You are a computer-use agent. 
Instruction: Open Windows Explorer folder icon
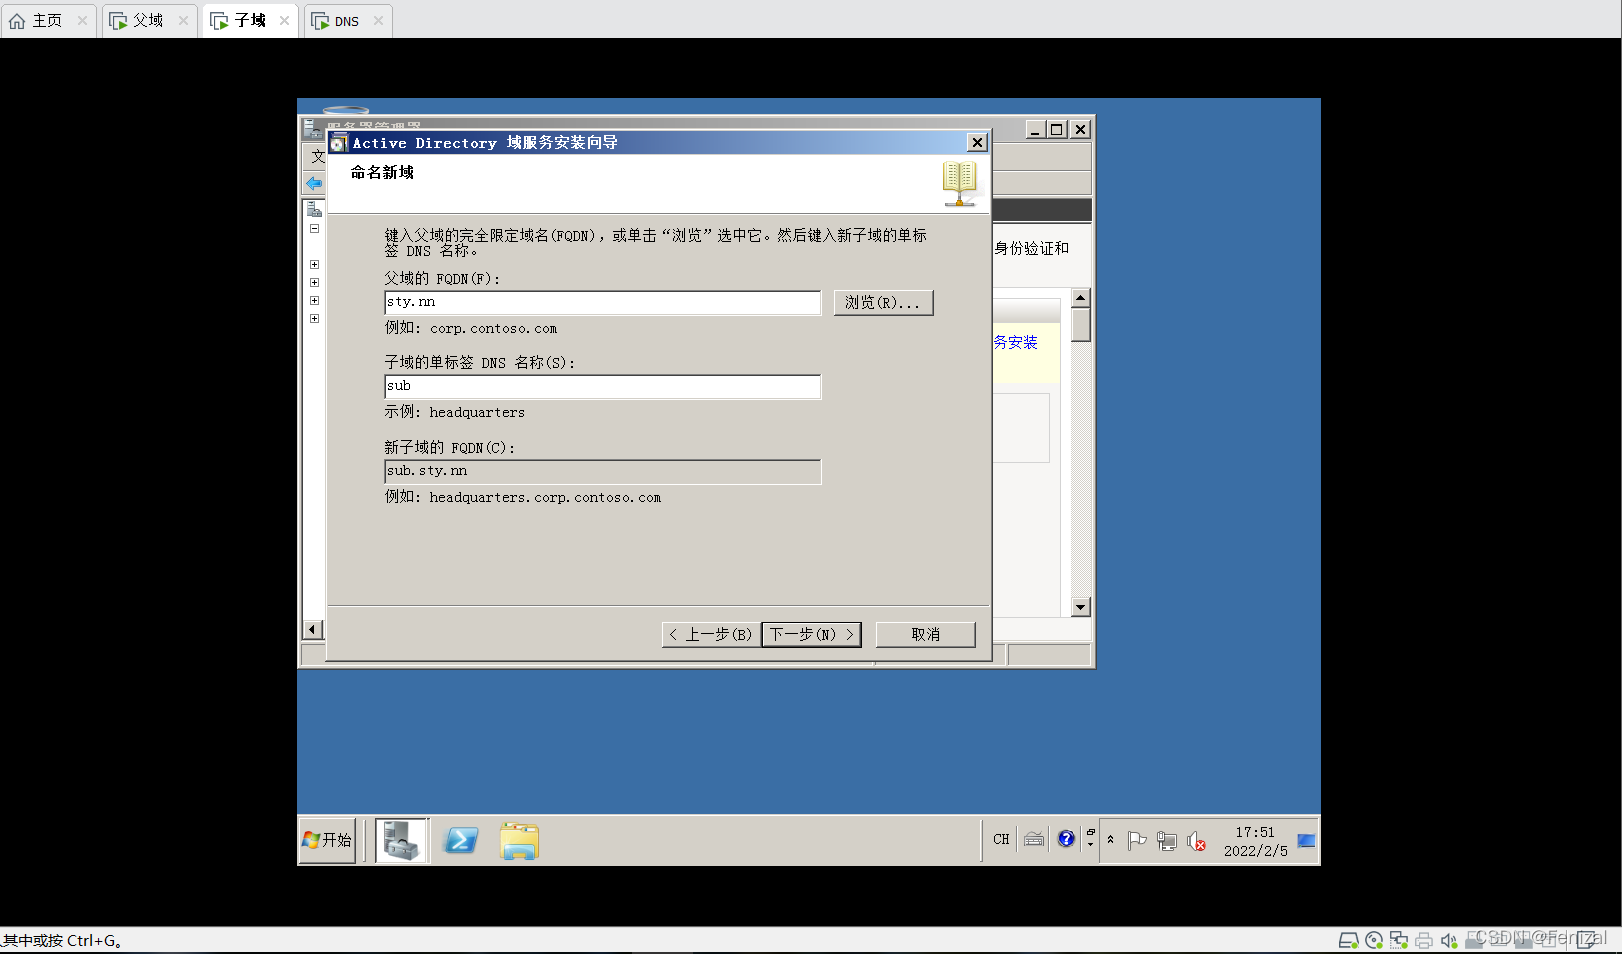click(x=519, y=841)
